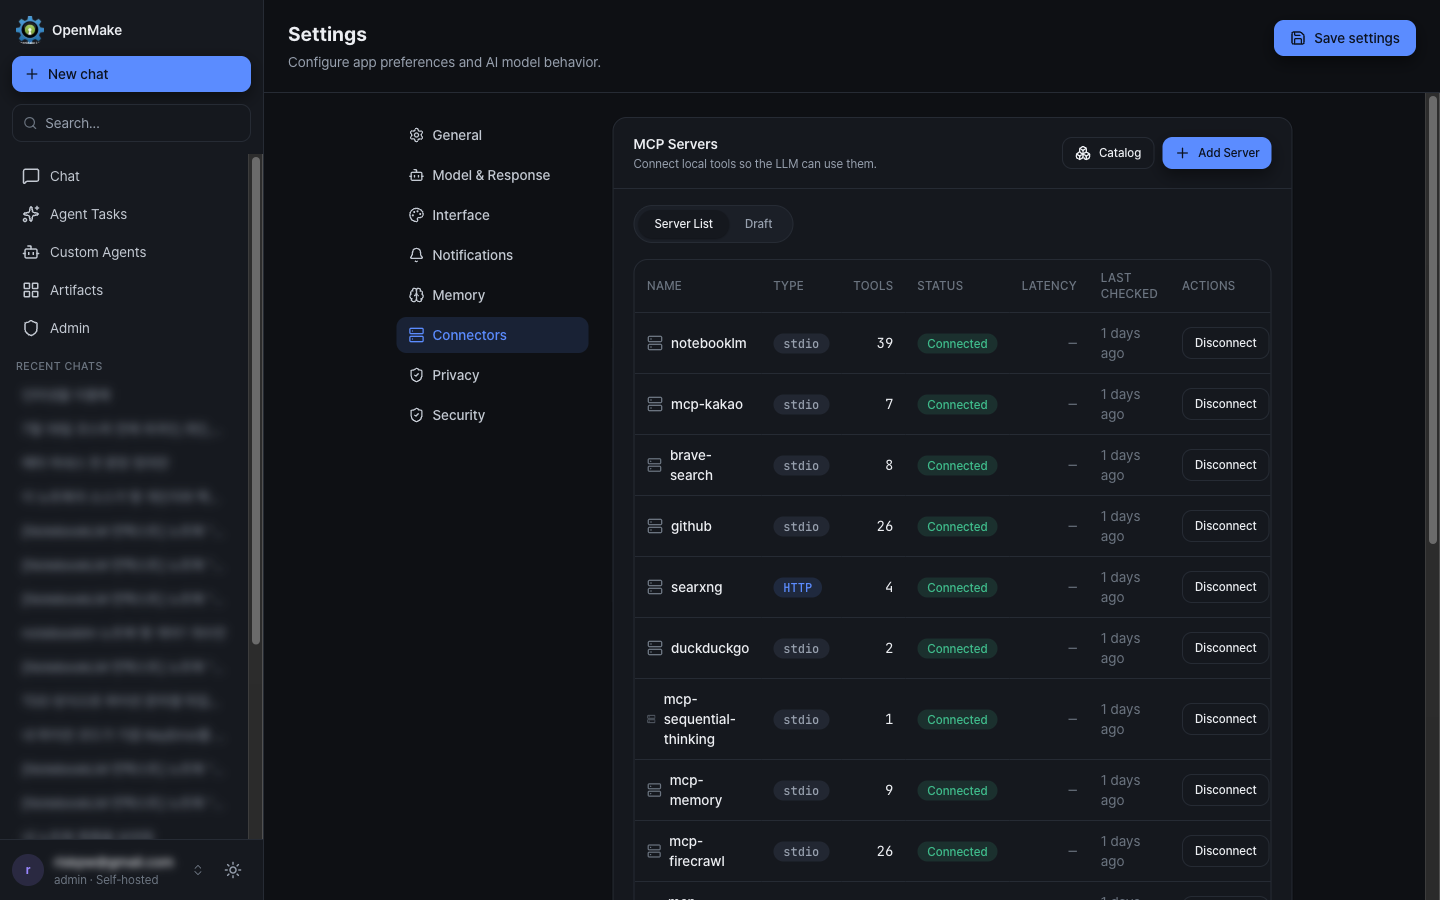Click the duckduckgo server icon
1440x900 pixels.
click(x=655, y=648)
